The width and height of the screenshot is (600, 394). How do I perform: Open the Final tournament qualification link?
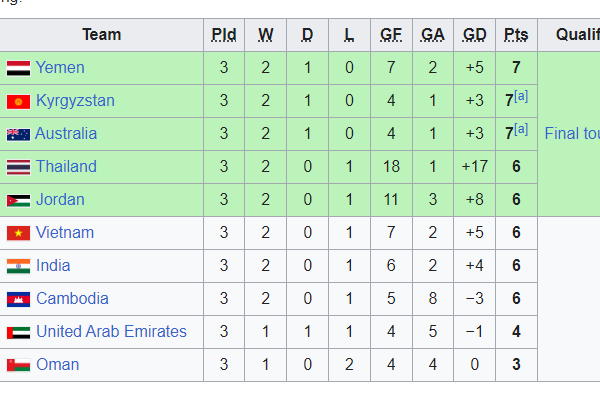[x=572, y=134]
